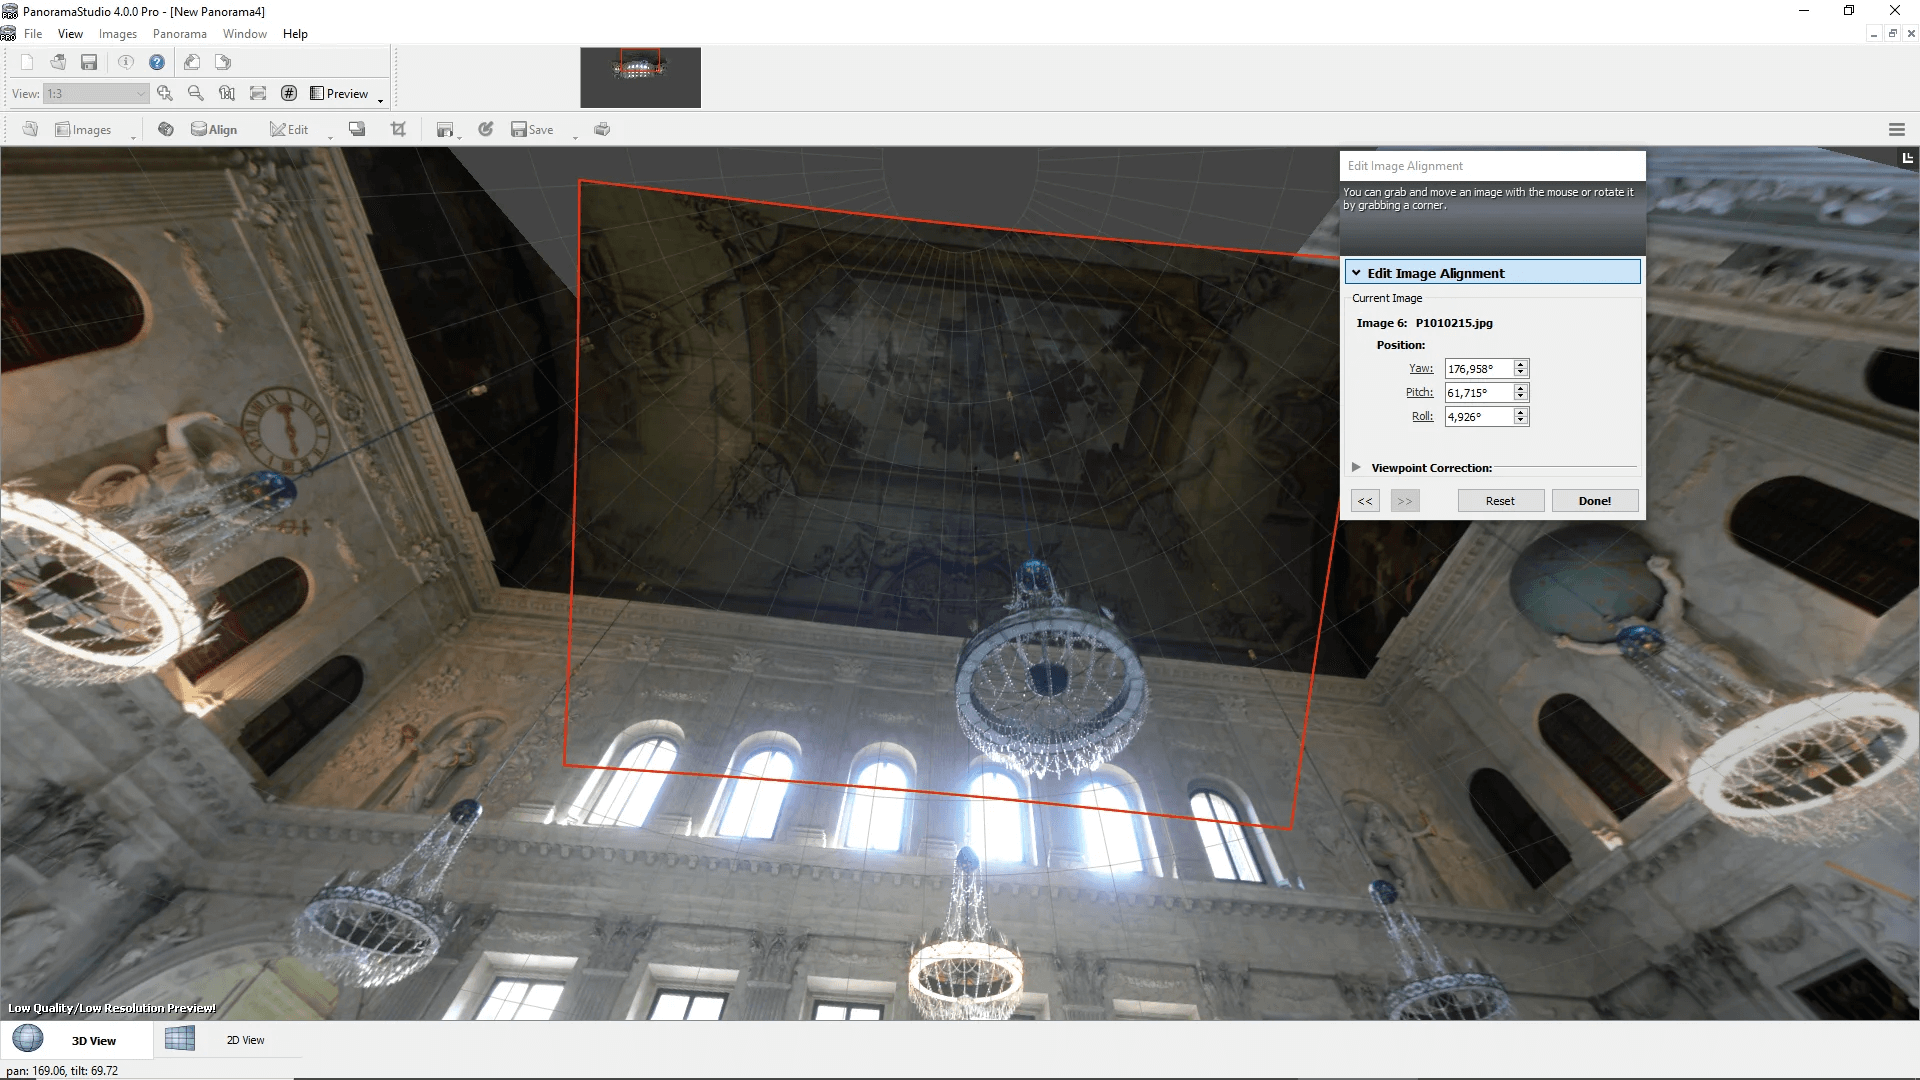Open the Help using the question mark icon

click(x=157, y=62)
